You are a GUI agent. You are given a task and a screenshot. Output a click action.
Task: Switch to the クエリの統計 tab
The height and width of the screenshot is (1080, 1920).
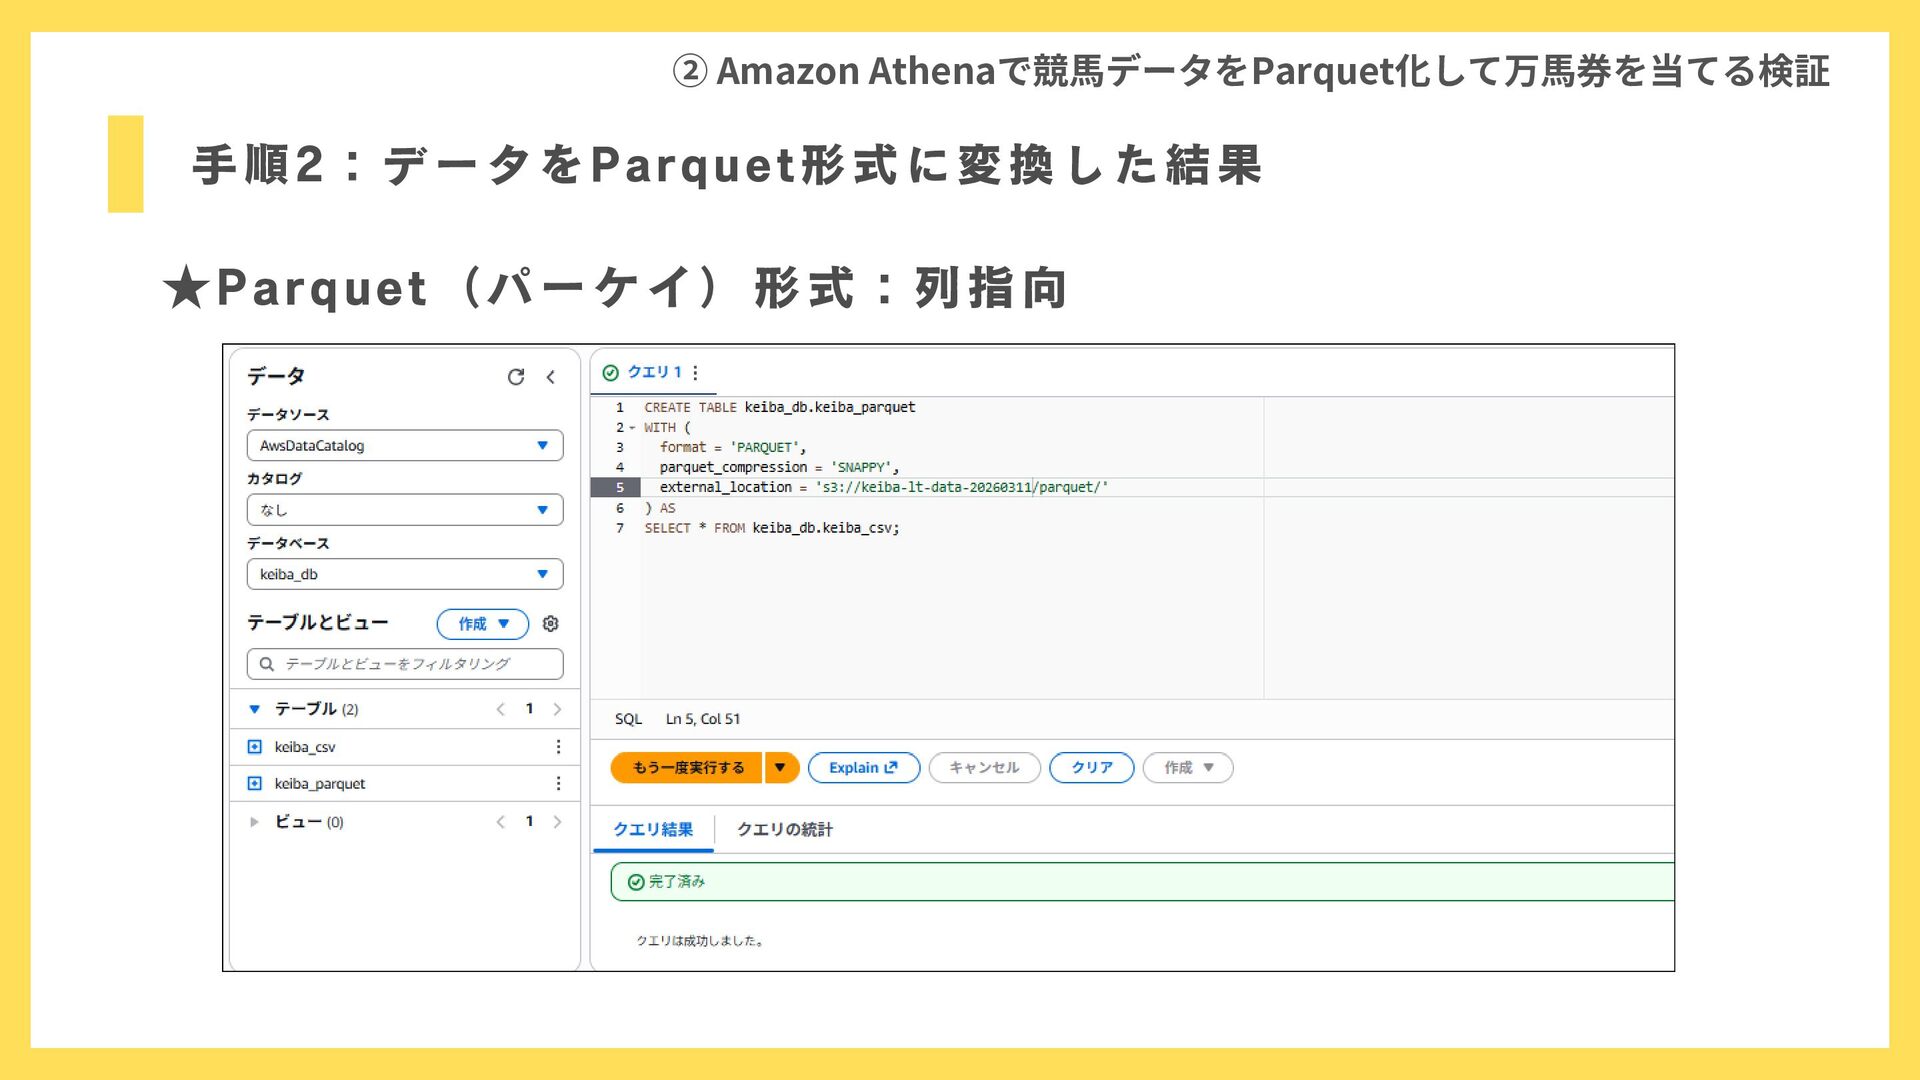coord(784,829)
